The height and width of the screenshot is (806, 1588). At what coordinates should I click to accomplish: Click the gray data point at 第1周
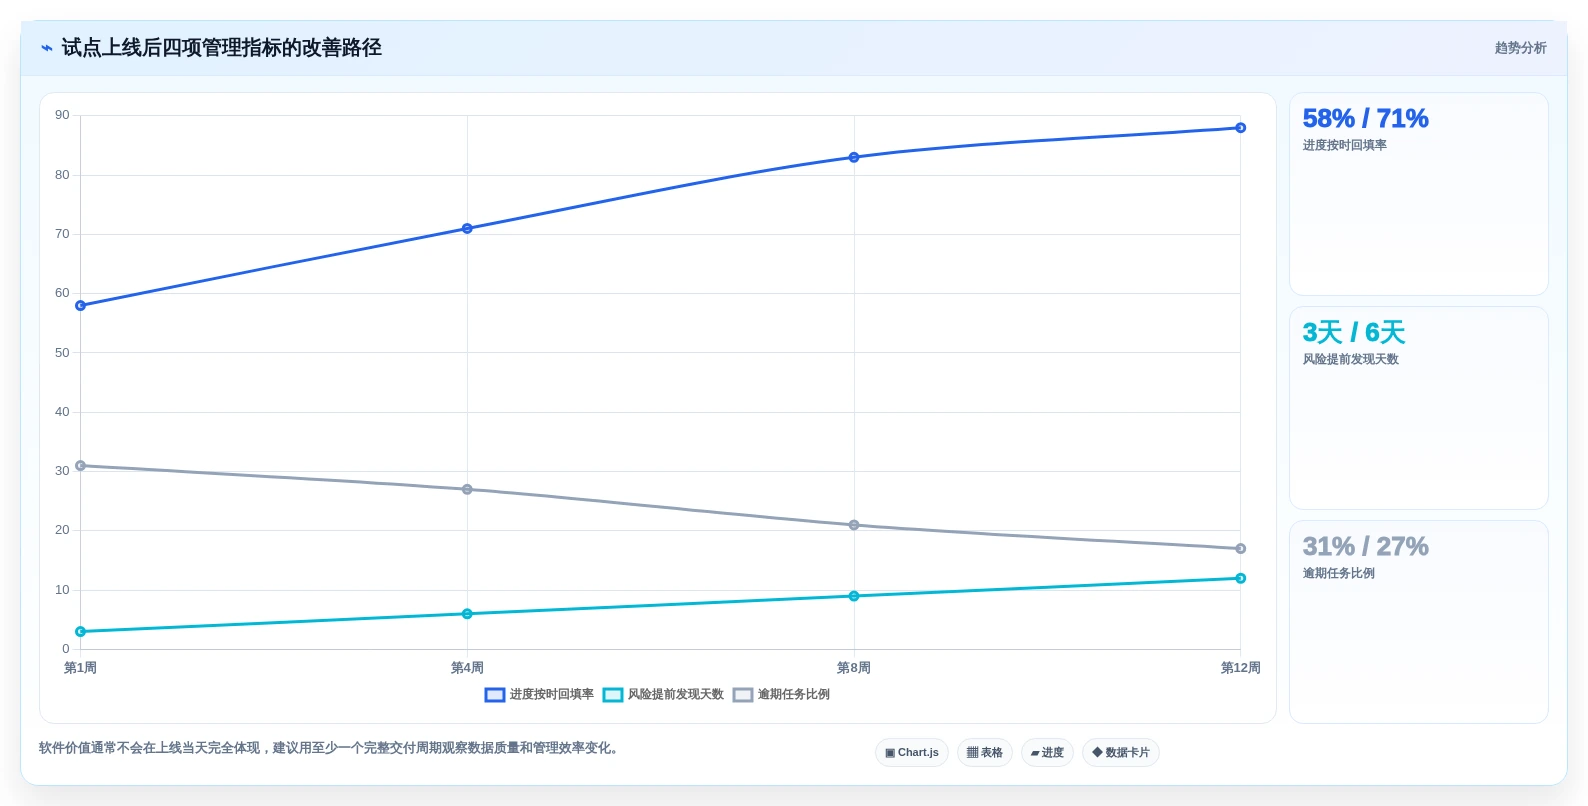81,466
